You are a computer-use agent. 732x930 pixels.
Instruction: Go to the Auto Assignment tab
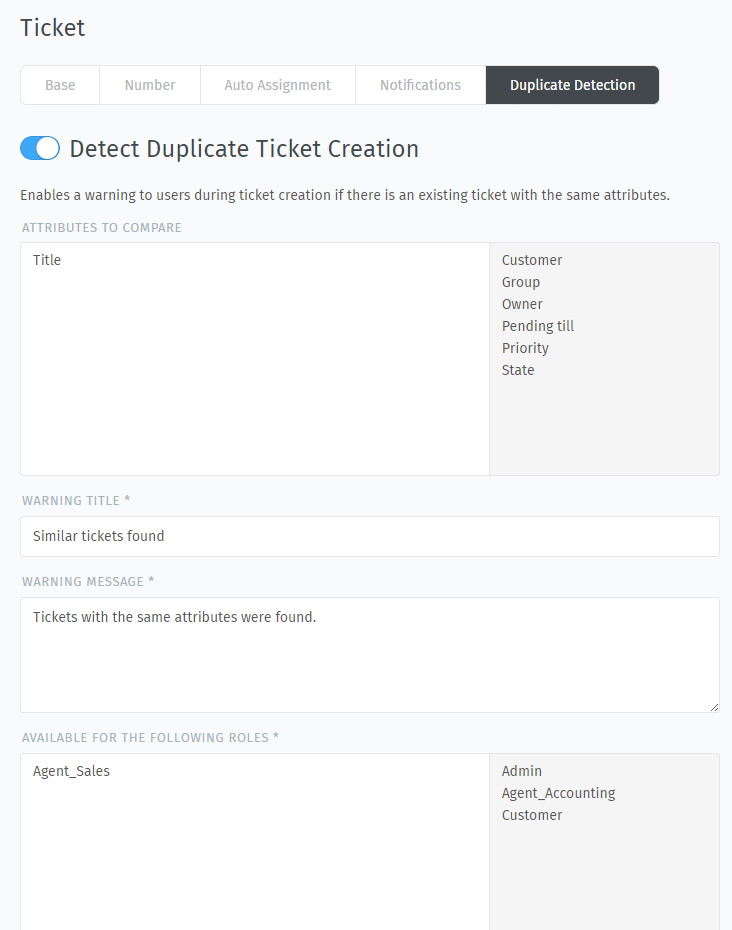pyautogui.click(x=277, y=85)
